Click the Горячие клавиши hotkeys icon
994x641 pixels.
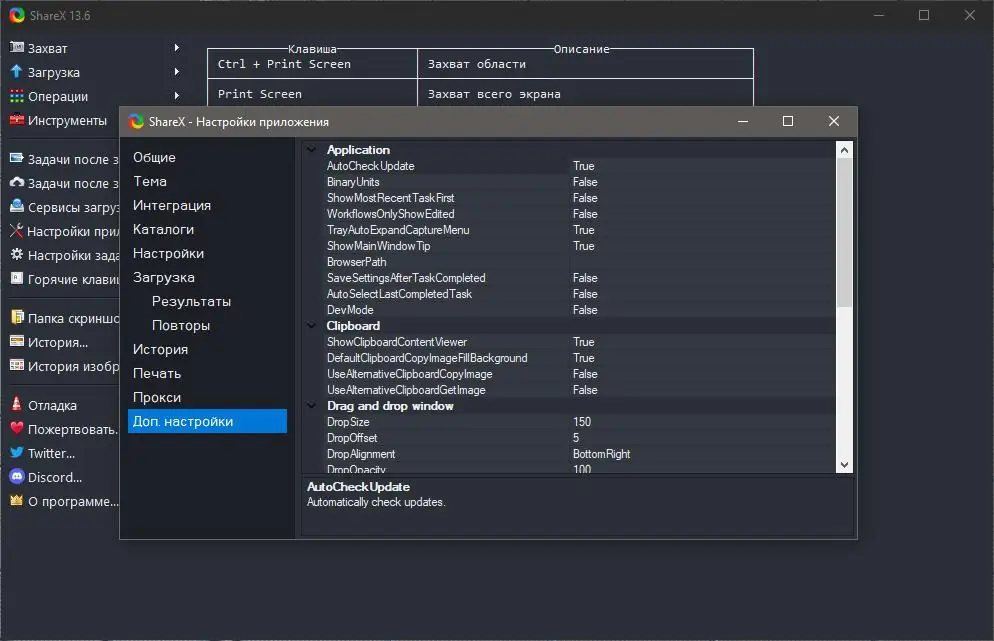pos(16,278)
